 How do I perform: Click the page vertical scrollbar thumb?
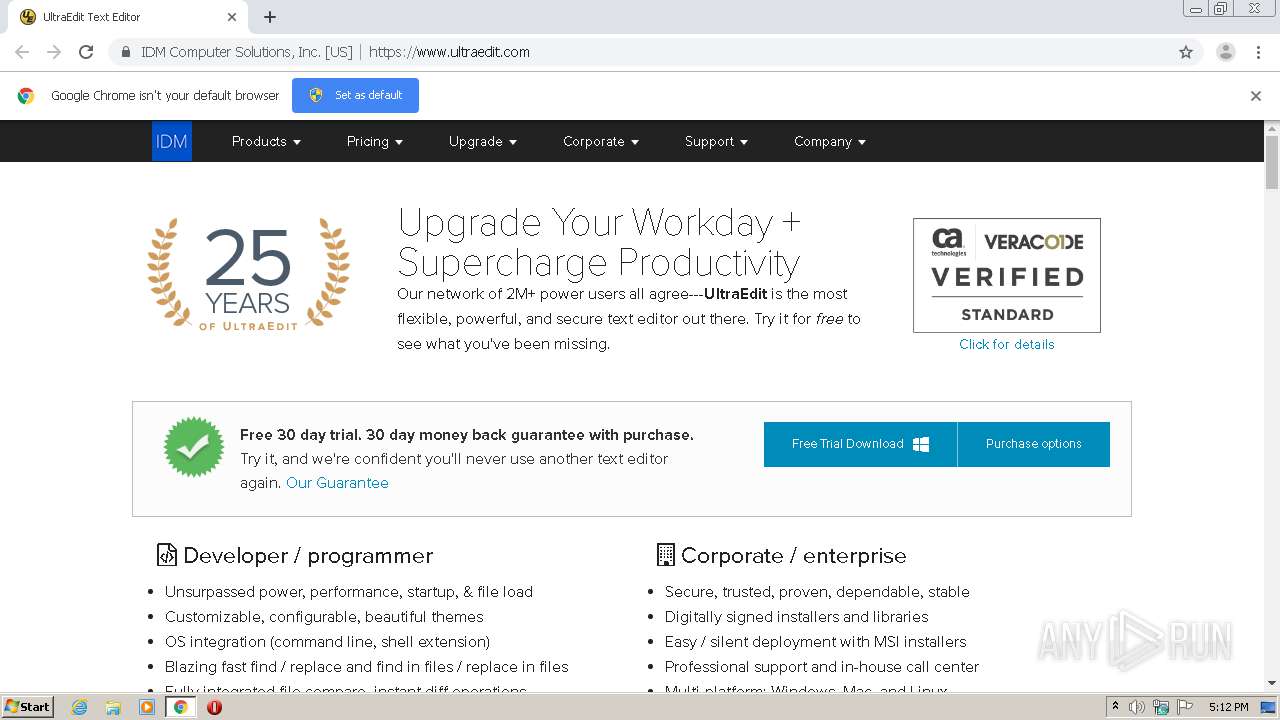click(x=1271, y=162)
